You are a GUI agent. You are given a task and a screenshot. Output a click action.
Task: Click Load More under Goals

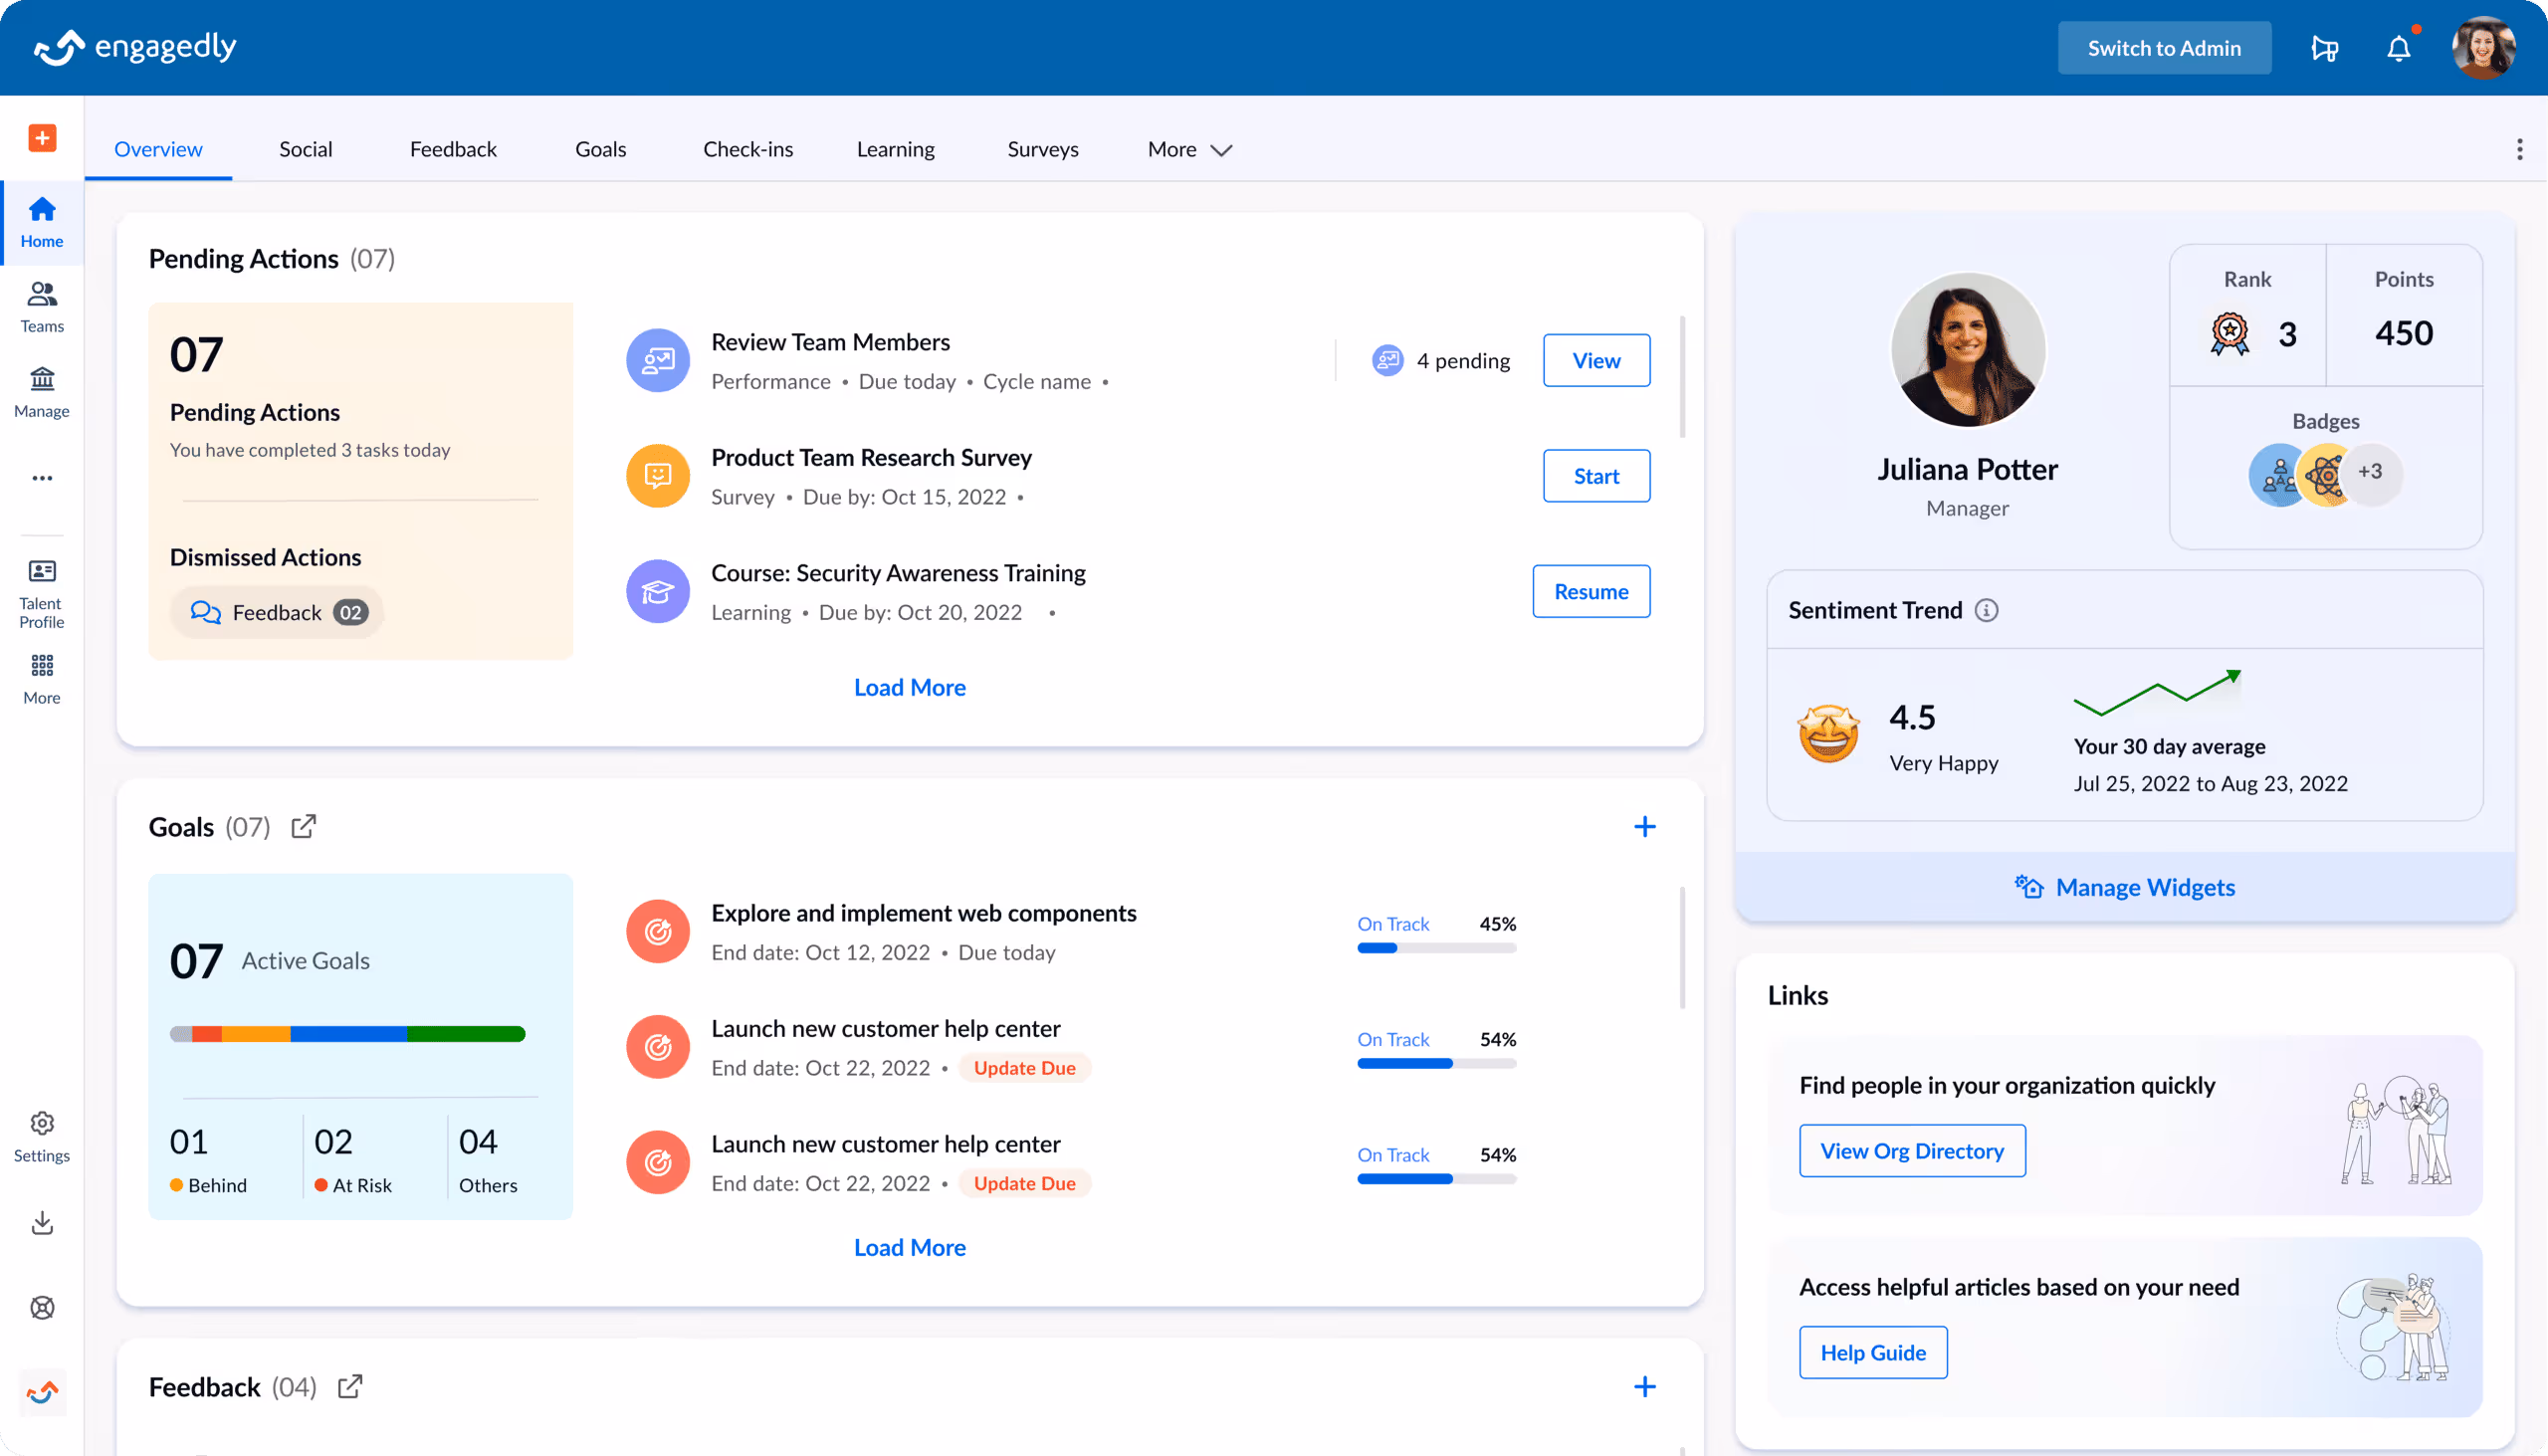tap(909, 1247)
